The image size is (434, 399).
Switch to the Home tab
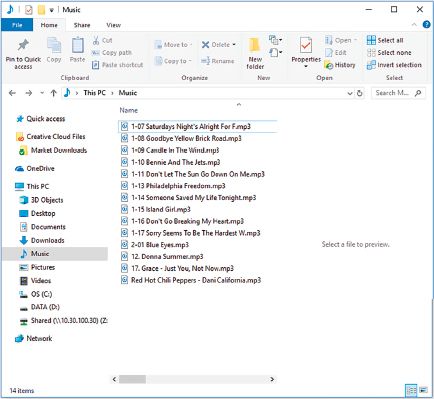click(x=49, y=25)
